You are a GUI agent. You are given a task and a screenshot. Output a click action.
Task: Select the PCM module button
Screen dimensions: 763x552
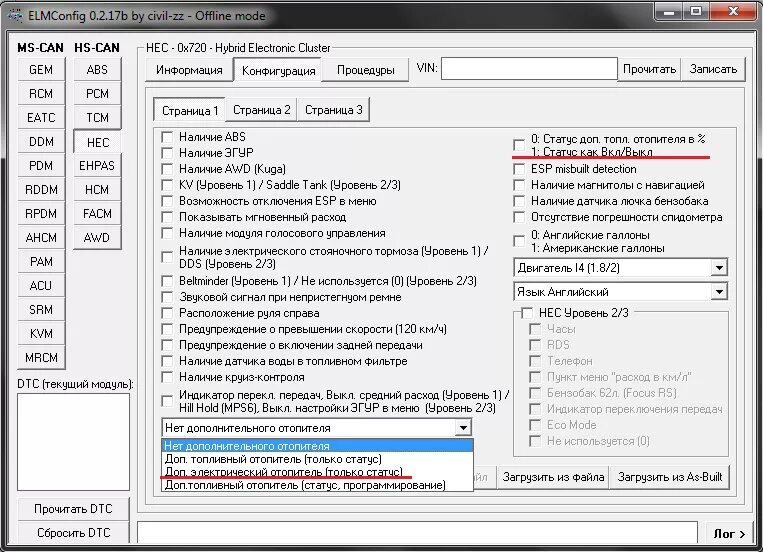[97, 93]
